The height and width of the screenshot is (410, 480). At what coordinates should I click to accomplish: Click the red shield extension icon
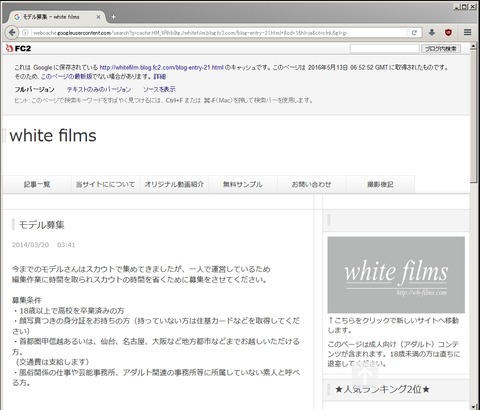(448, 32)
